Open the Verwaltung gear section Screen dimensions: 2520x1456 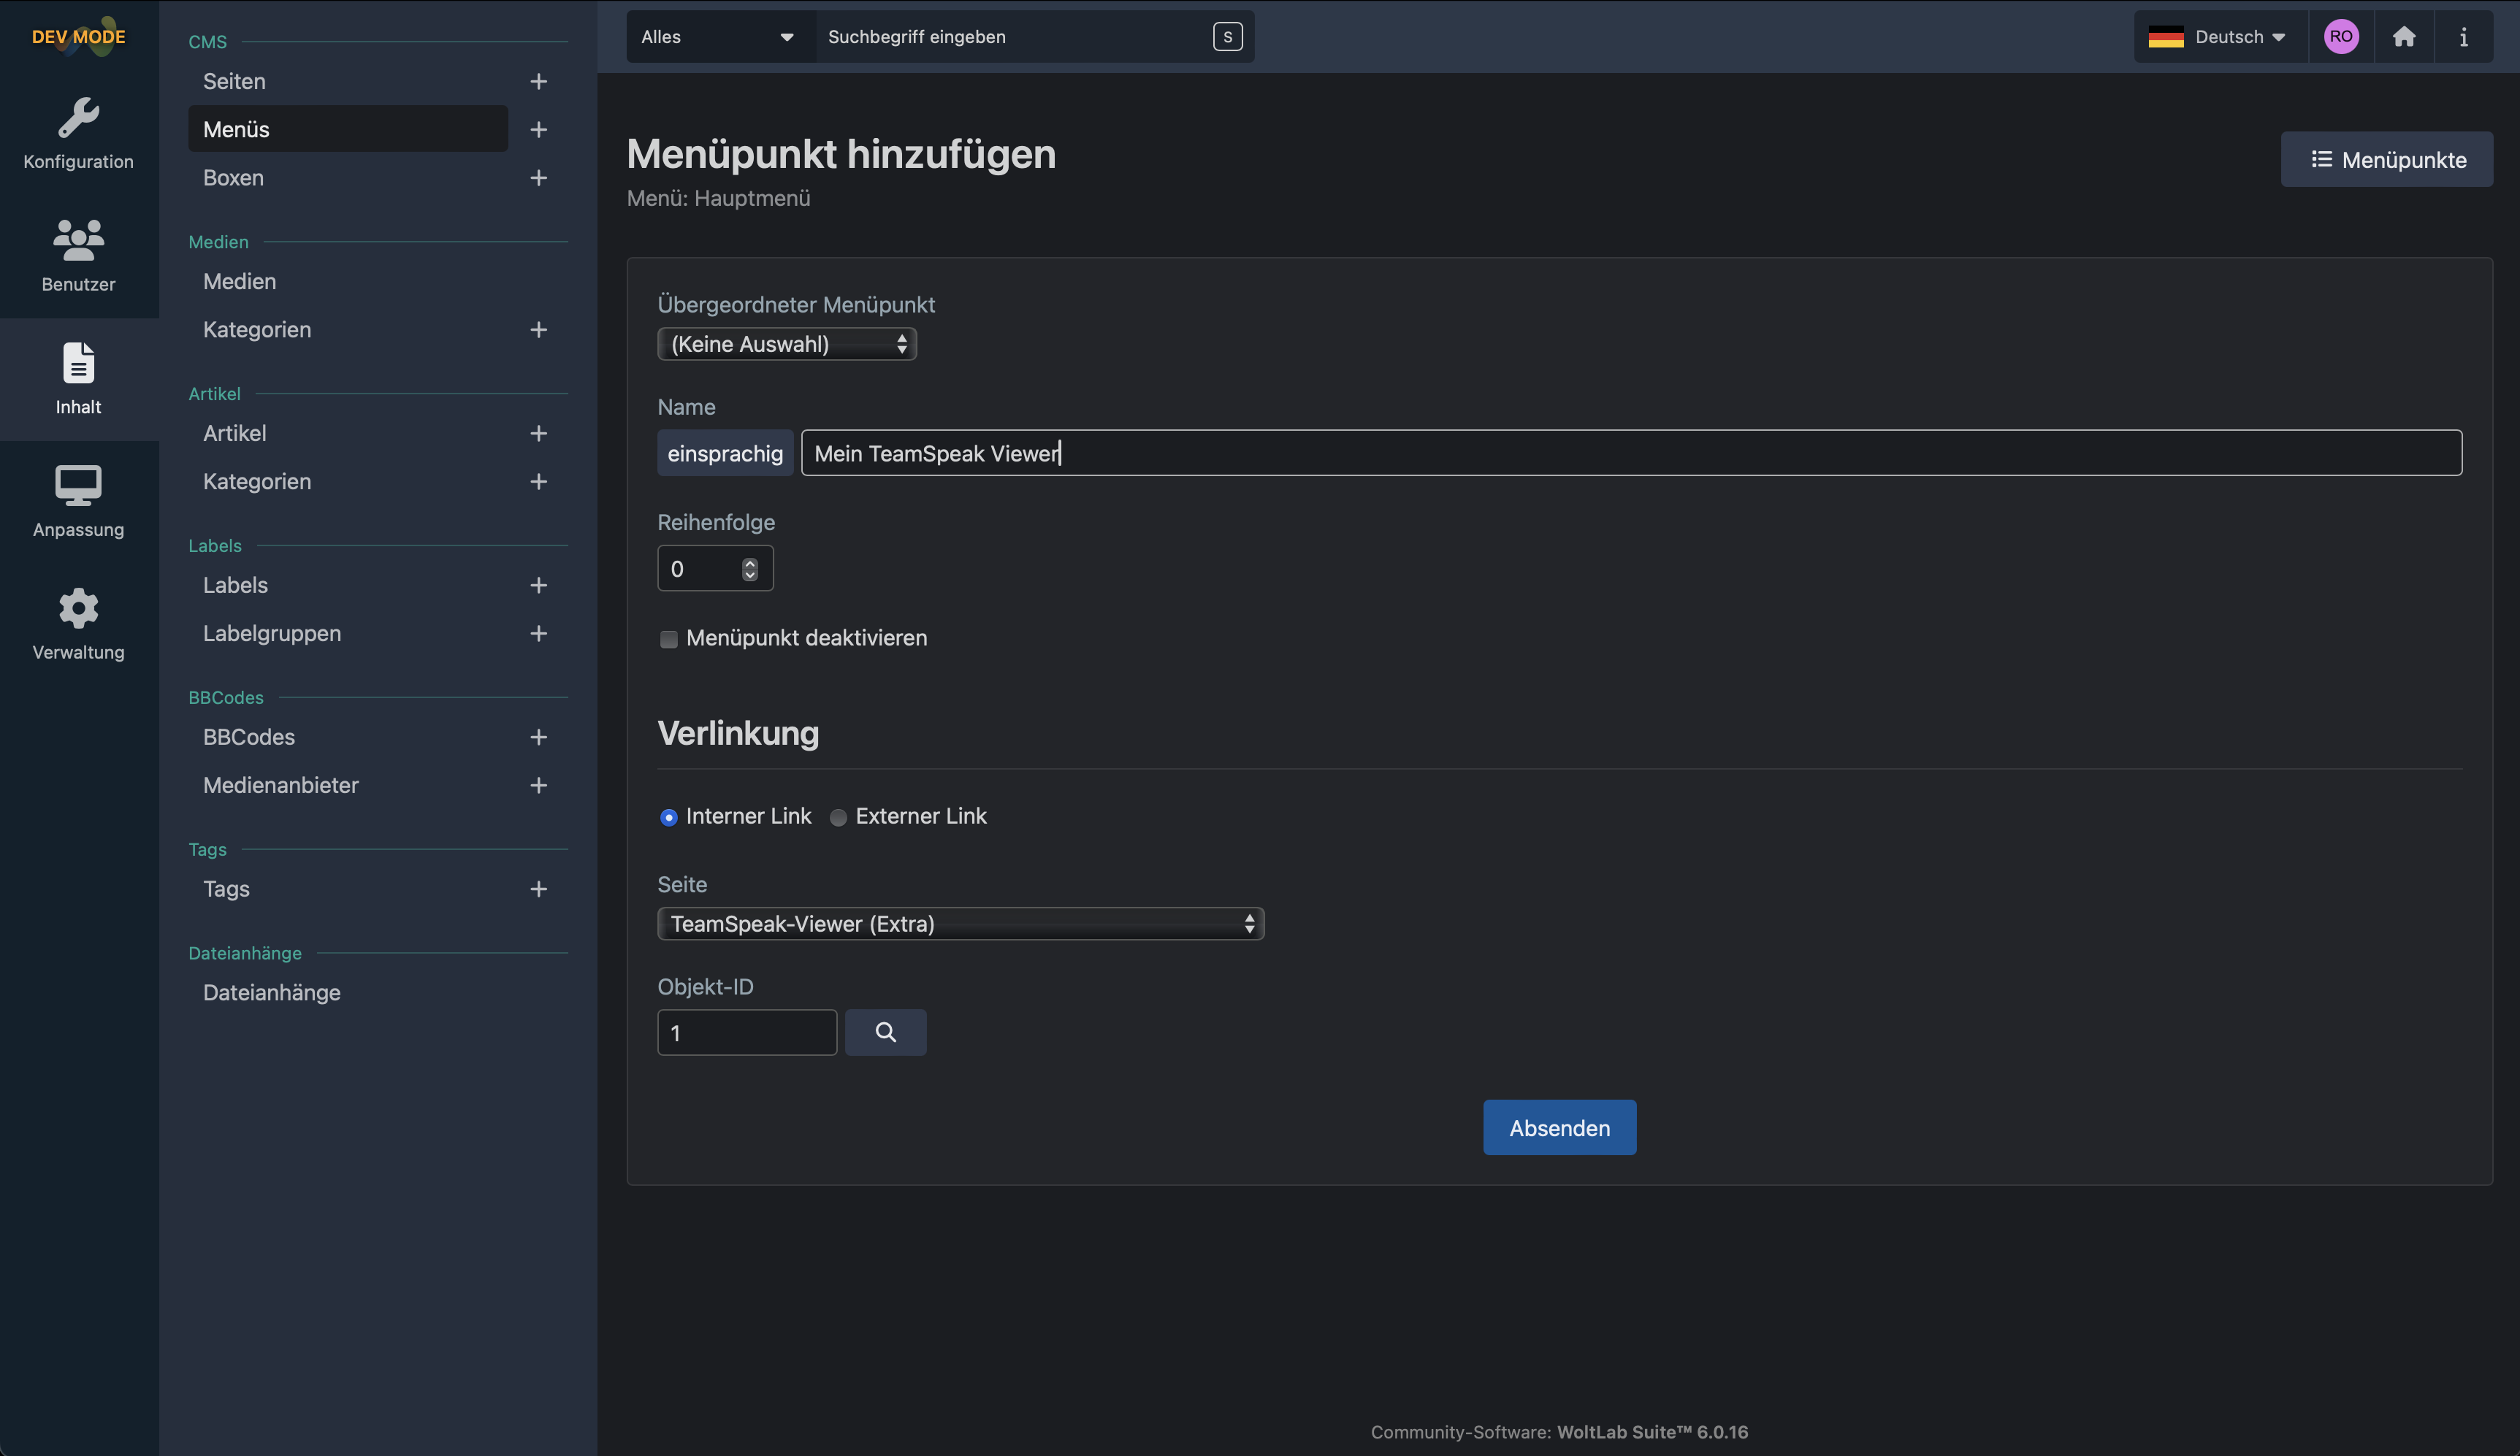point(78,624)
